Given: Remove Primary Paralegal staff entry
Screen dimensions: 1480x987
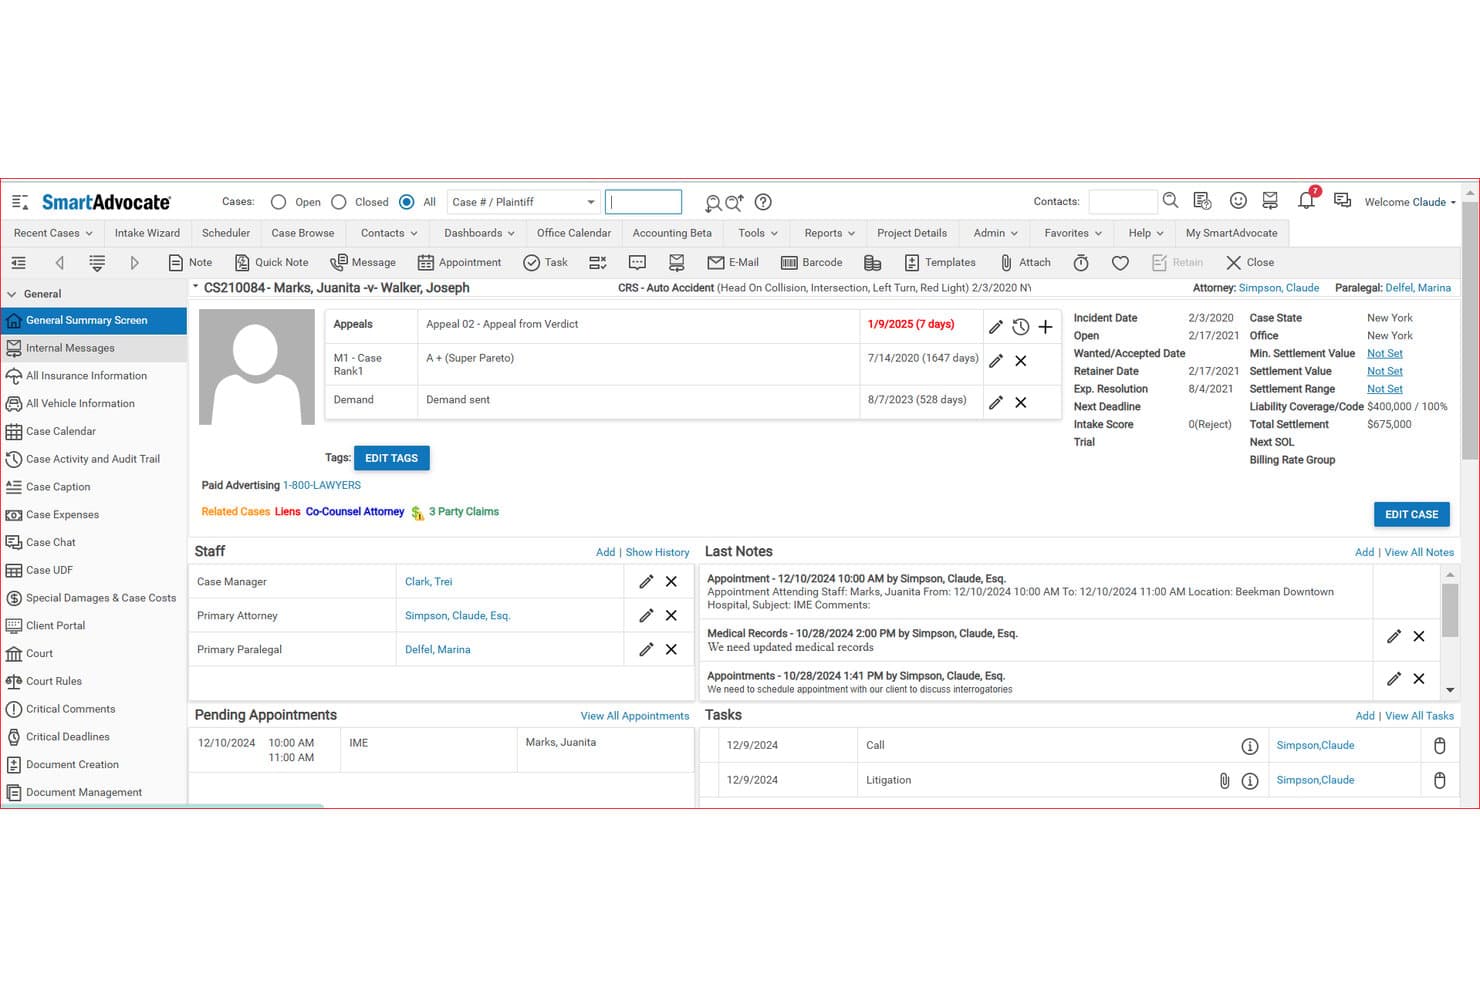Looking at the screenshot, I should point(671,649).
